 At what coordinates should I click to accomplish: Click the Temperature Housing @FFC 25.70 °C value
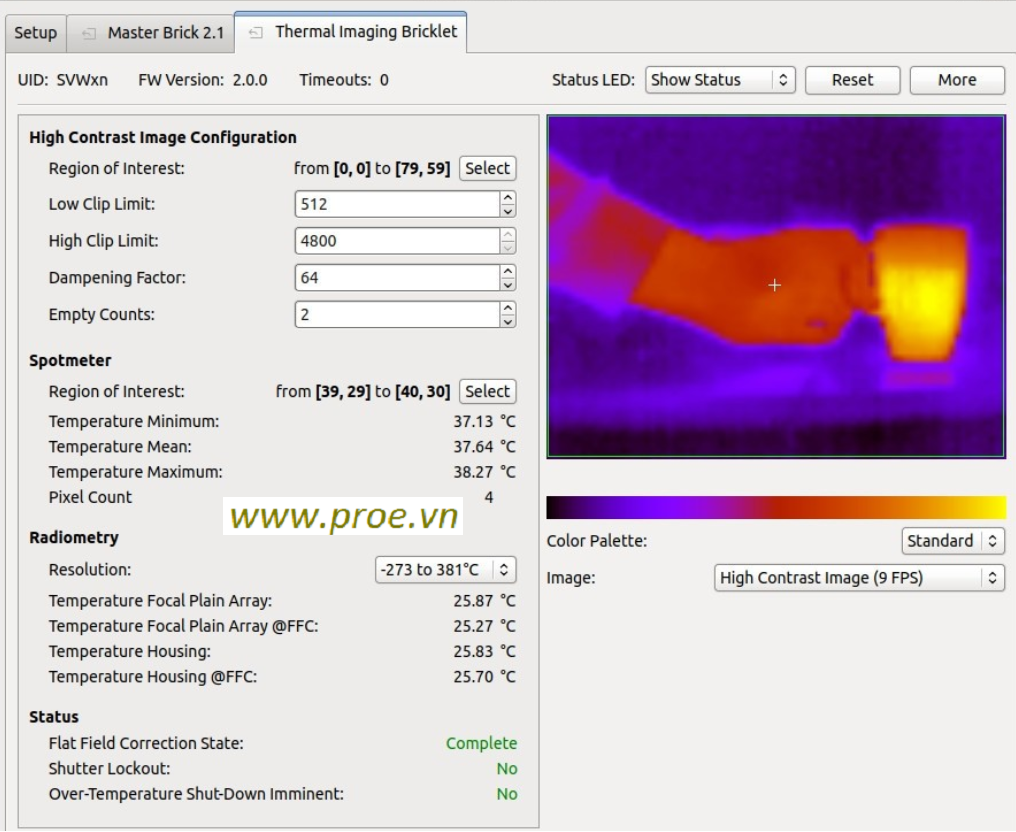click(x=484, y=676)
